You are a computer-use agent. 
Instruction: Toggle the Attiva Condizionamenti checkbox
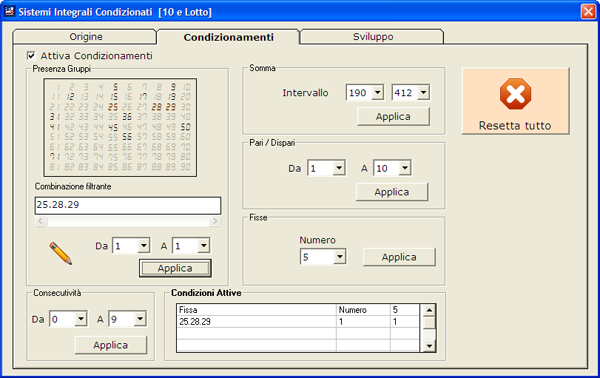point(31,56)
